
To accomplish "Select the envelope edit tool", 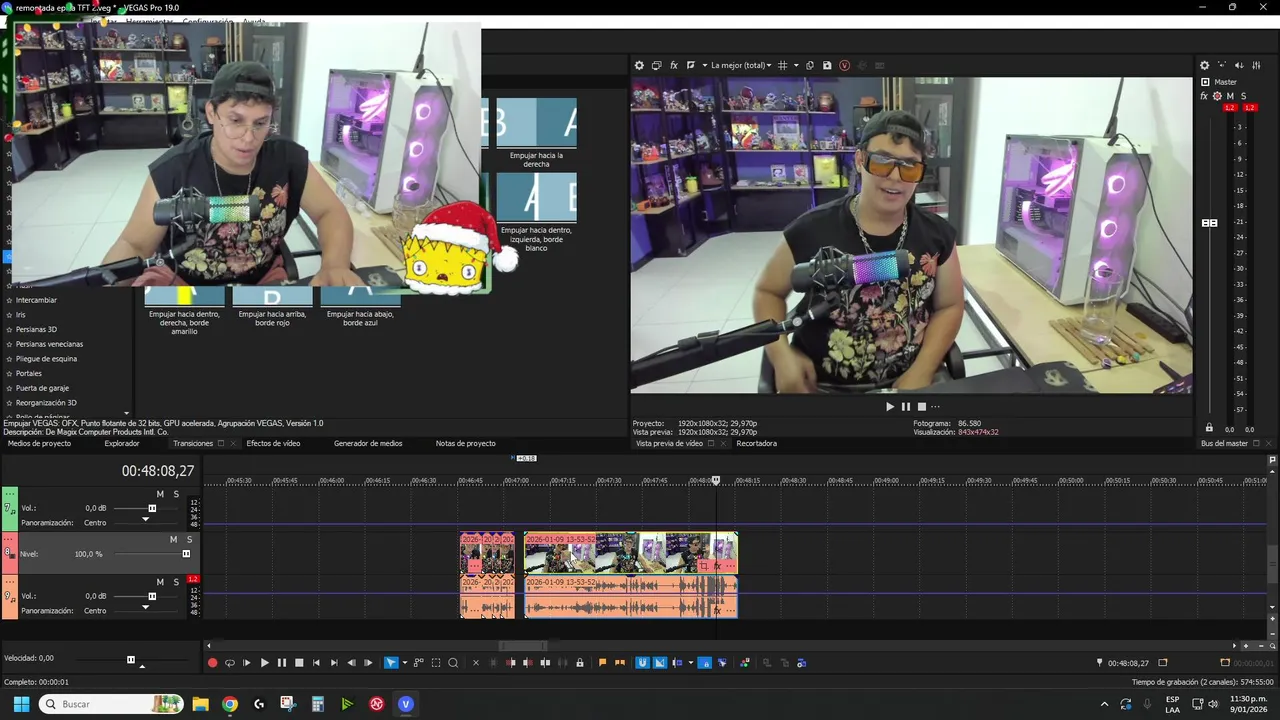I will (x=419, y=662).
